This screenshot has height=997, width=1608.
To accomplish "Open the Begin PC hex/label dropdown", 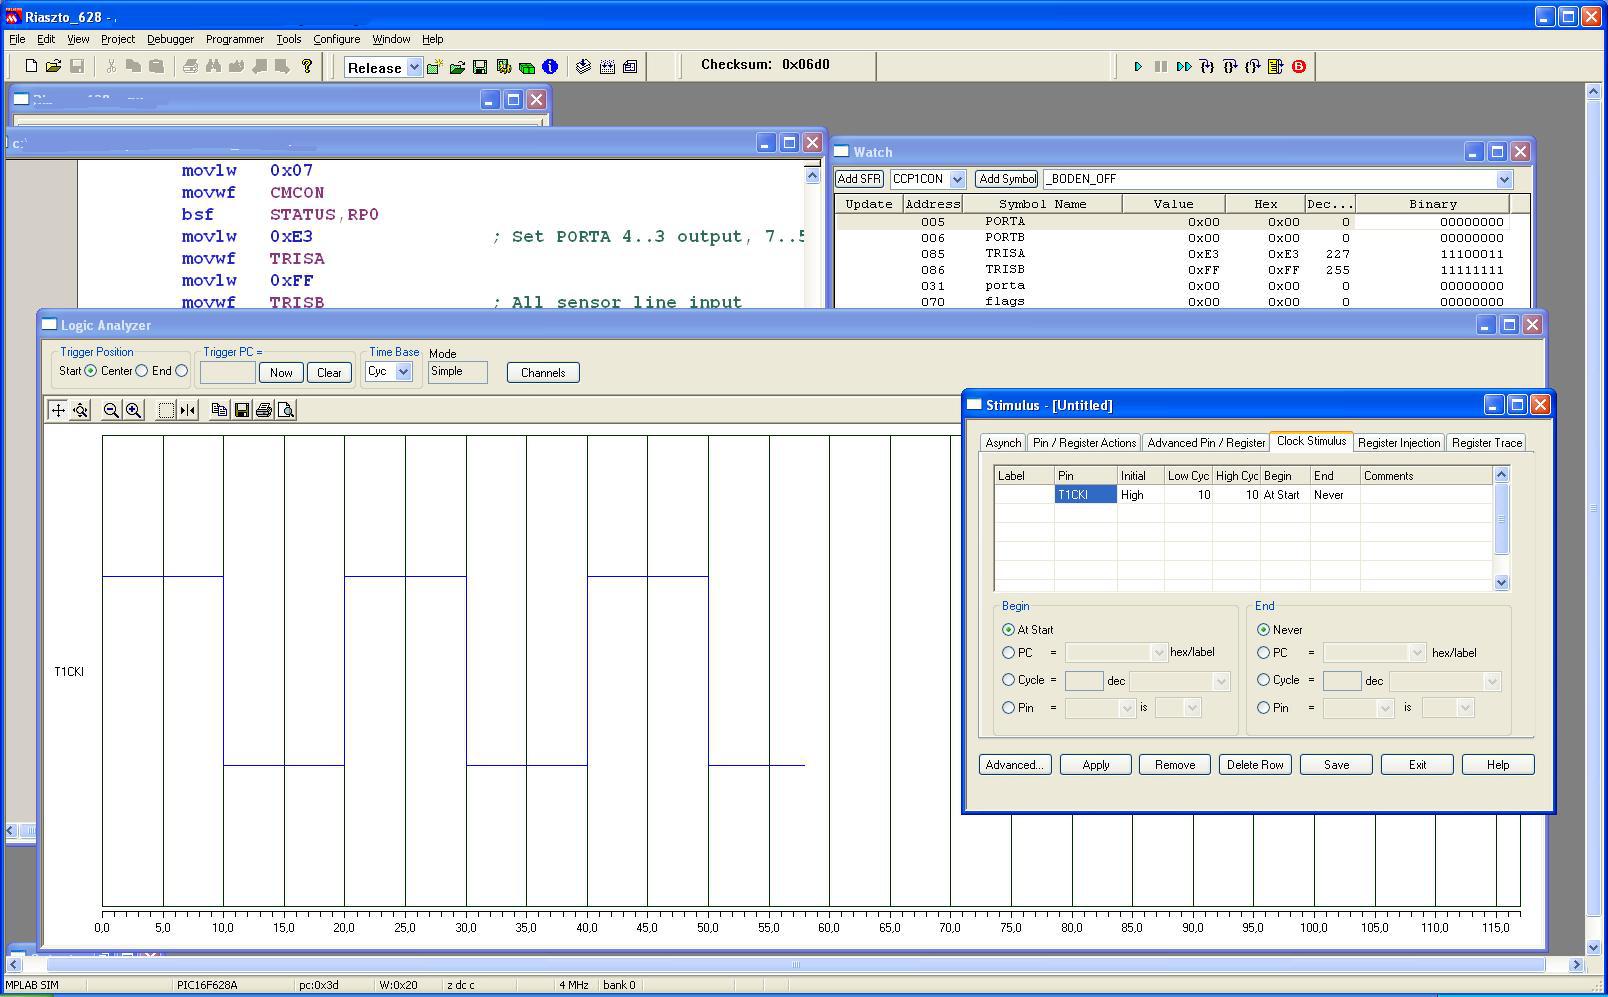I will (x=1159, y=653).
